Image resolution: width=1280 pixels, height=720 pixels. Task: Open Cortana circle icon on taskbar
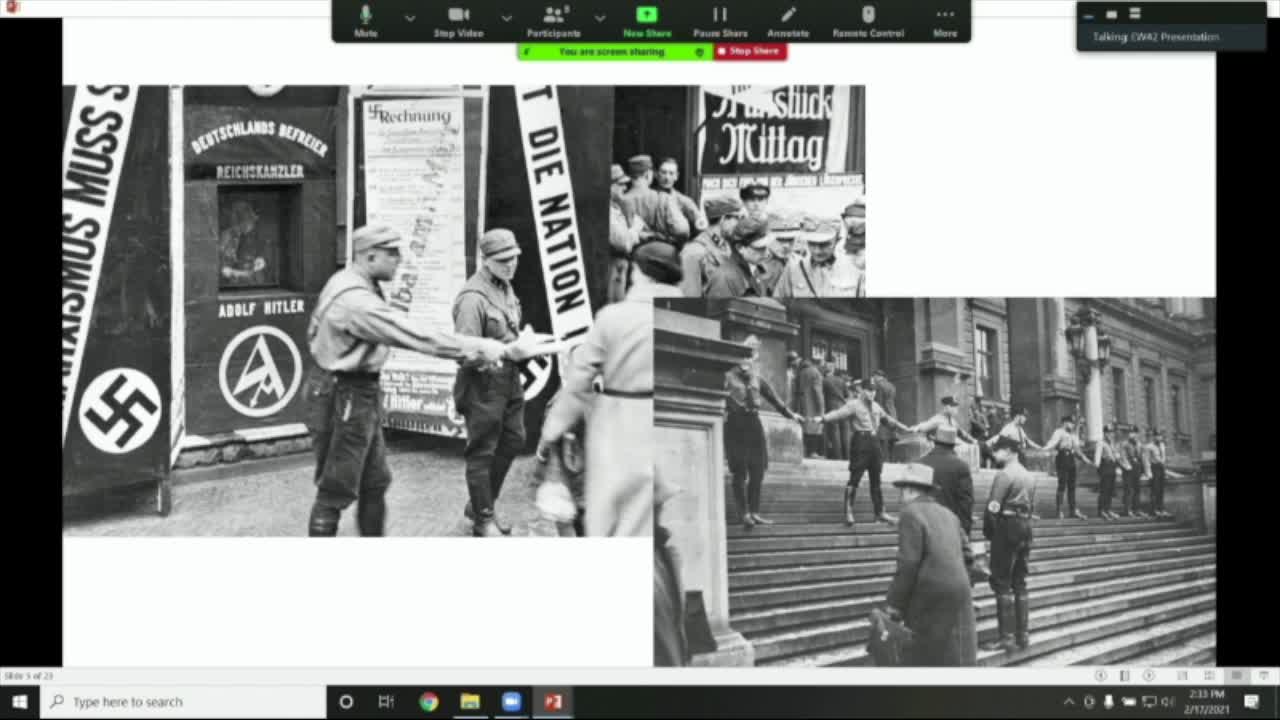click(346, 701)
